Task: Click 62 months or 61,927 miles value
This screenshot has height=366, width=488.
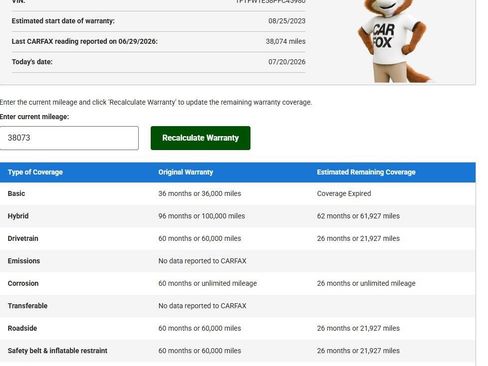Action: click(x=358, y=216)
